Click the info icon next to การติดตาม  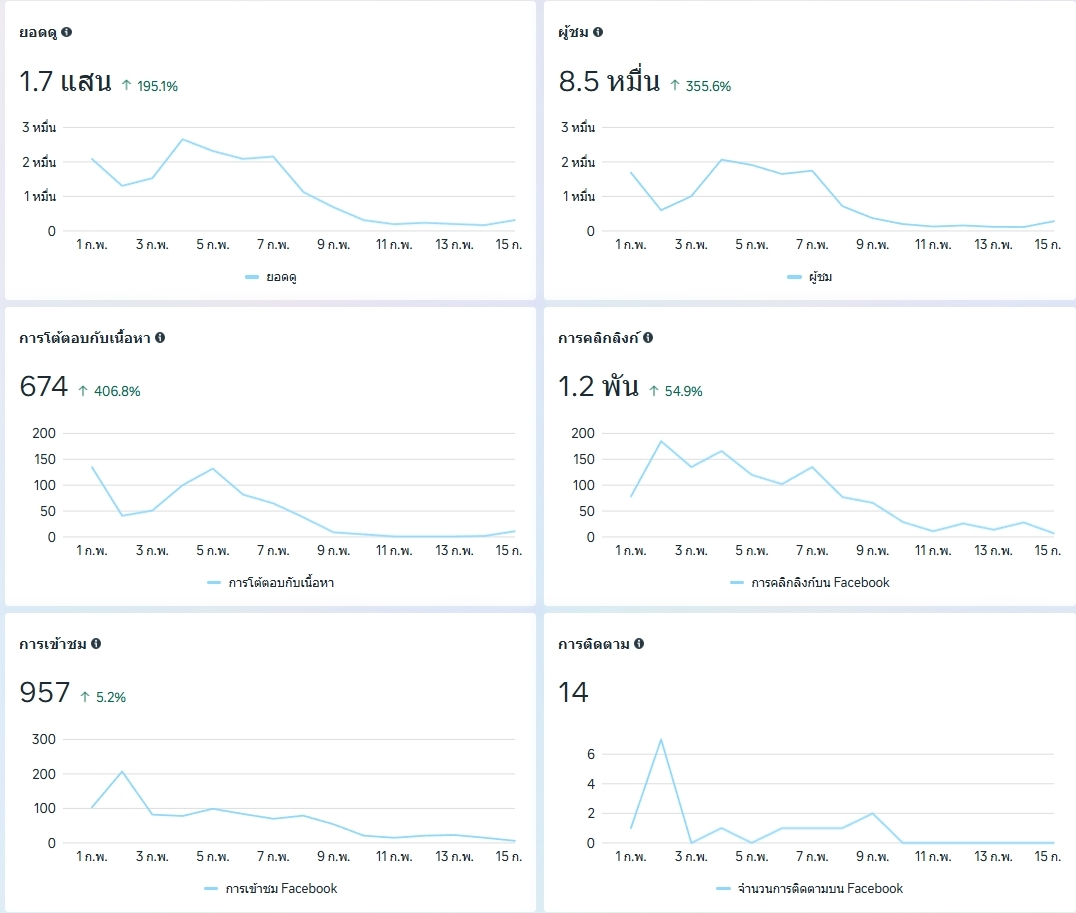638,644
